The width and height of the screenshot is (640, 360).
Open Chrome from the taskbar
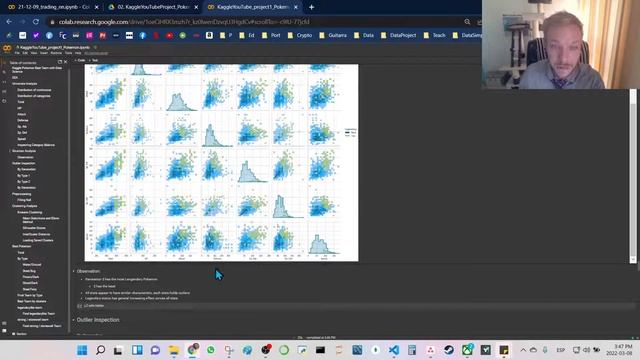(x=192, y=350)
